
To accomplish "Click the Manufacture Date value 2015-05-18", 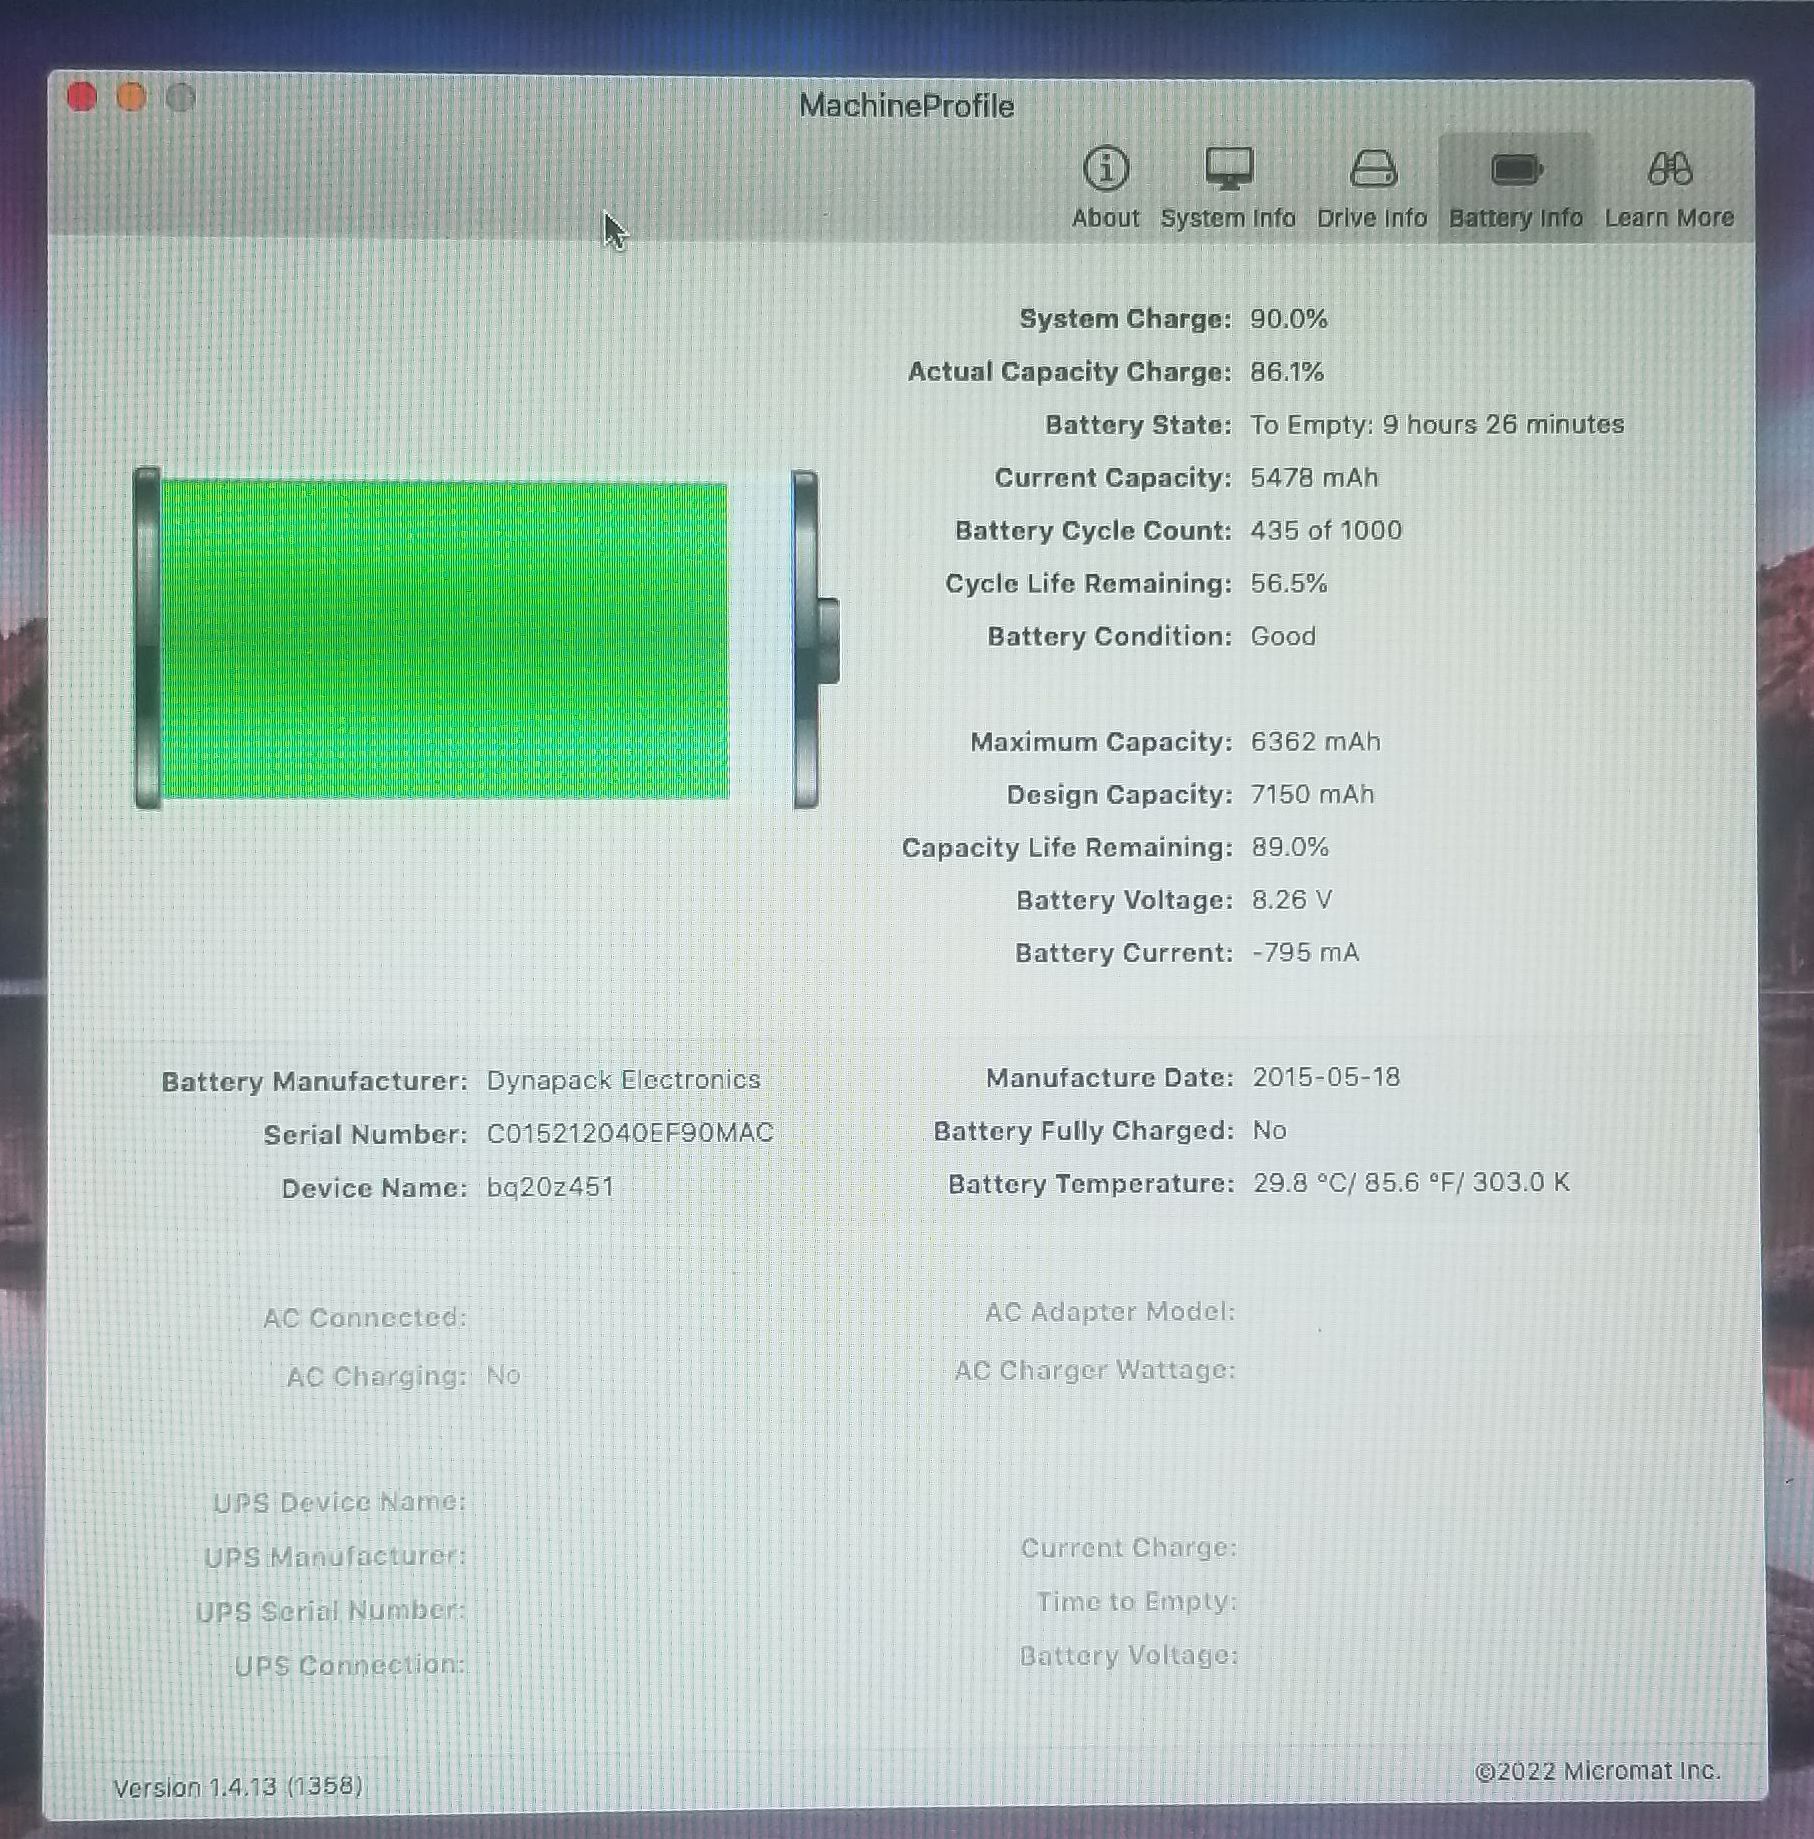I will coord(1326,1077).
